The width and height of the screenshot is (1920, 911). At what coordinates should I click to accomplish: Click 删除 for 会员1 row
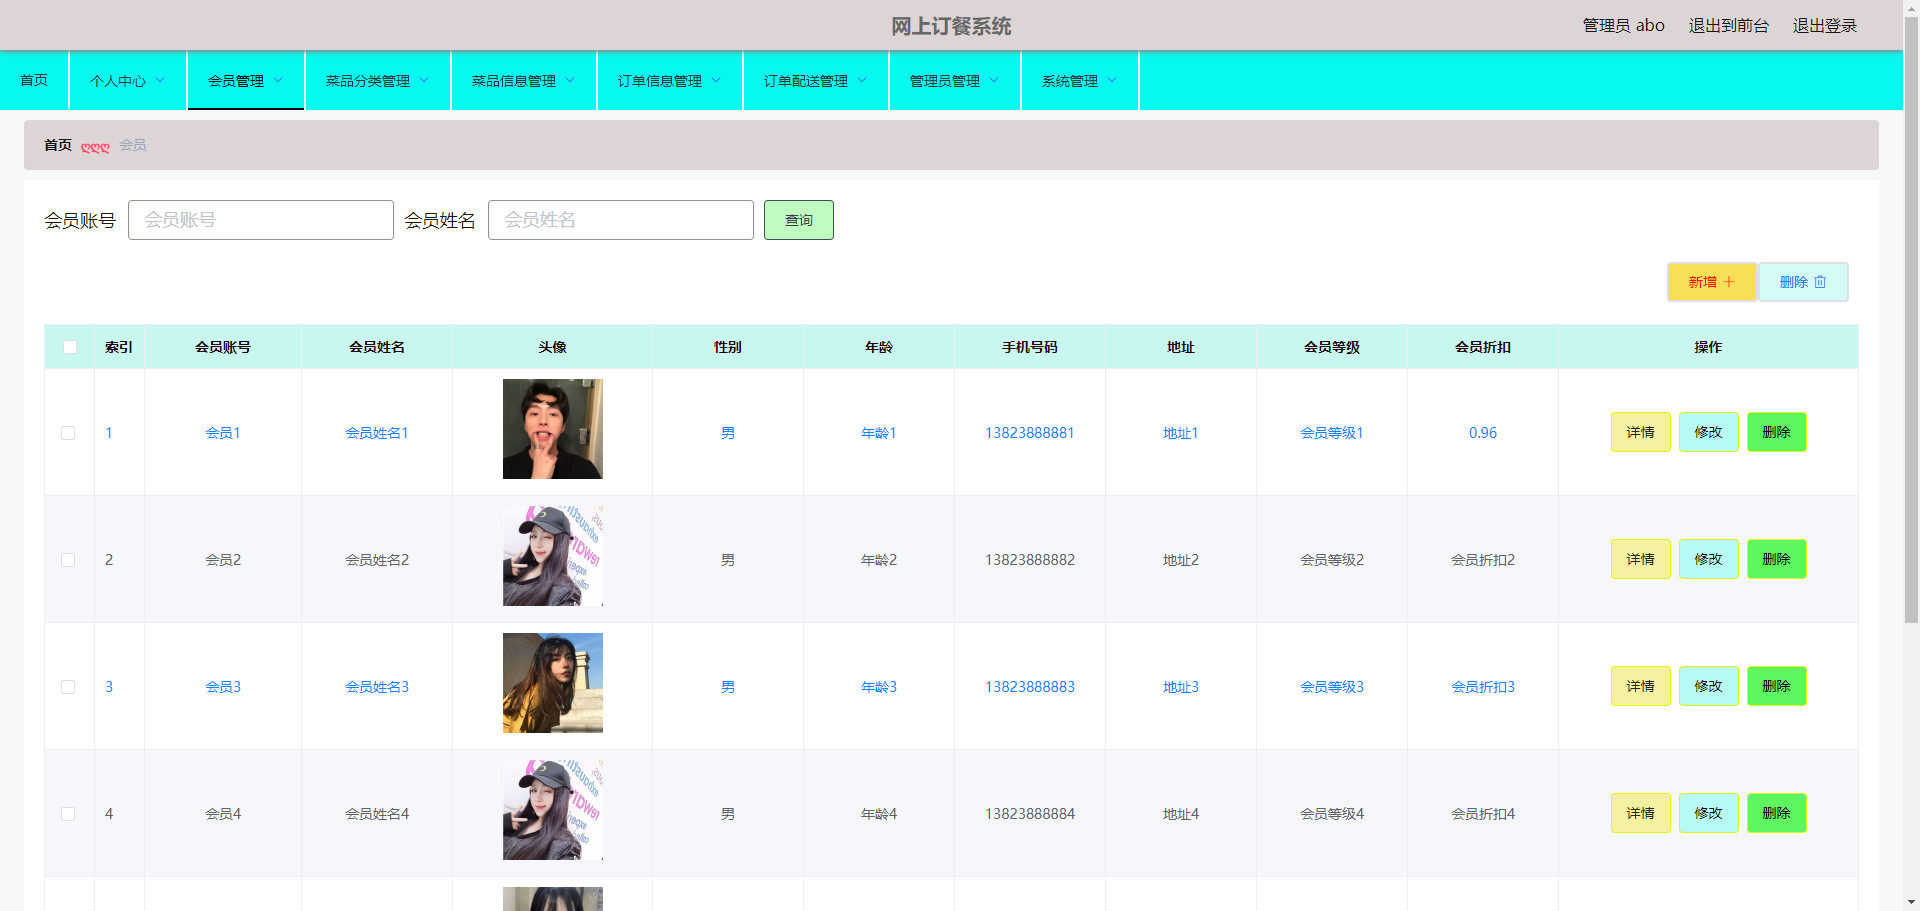(1777, 432)
